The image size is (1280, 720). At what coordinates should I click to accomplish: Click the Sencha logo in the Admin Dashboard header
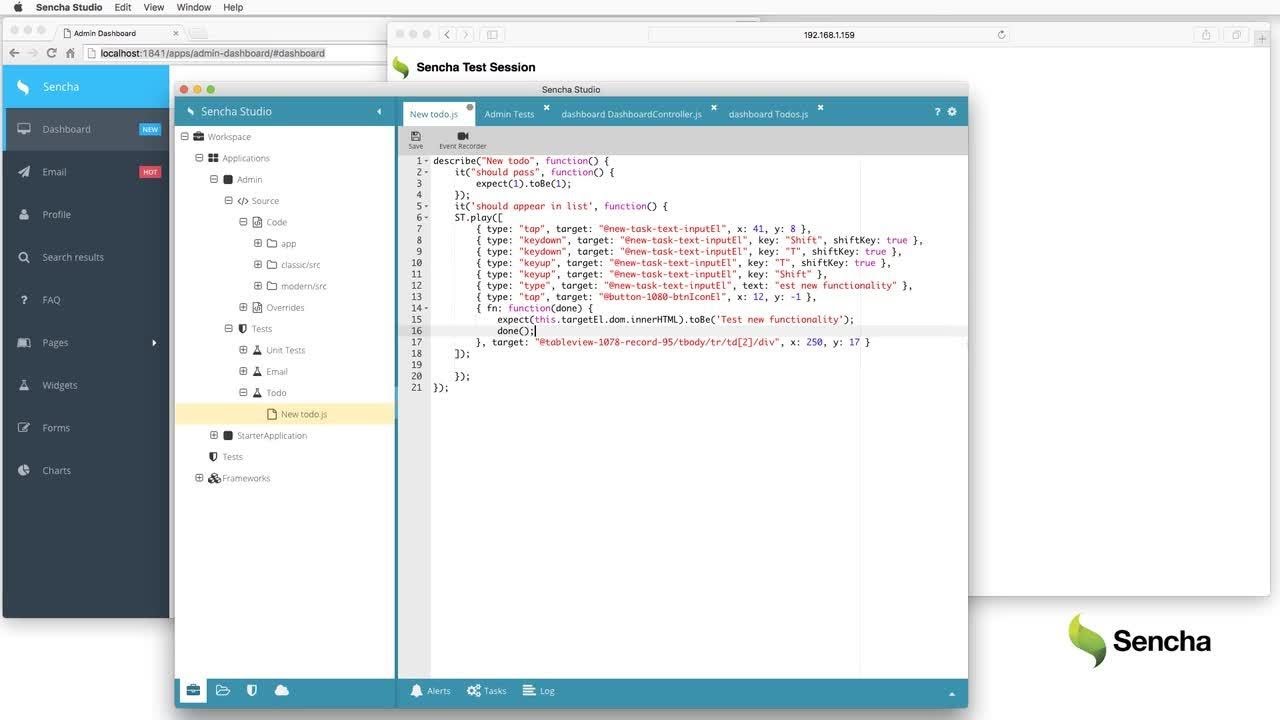tap(24, 87)
